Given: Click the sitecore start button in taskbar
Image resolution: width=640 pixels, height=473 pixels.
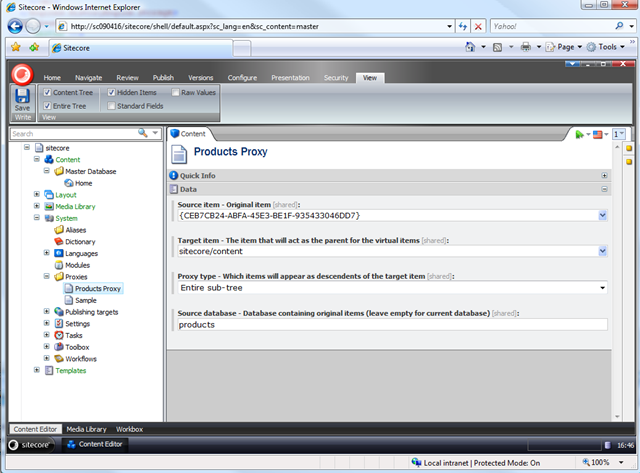Looking at the screenshot, I should pyautogui.click(x=31, y=444).
